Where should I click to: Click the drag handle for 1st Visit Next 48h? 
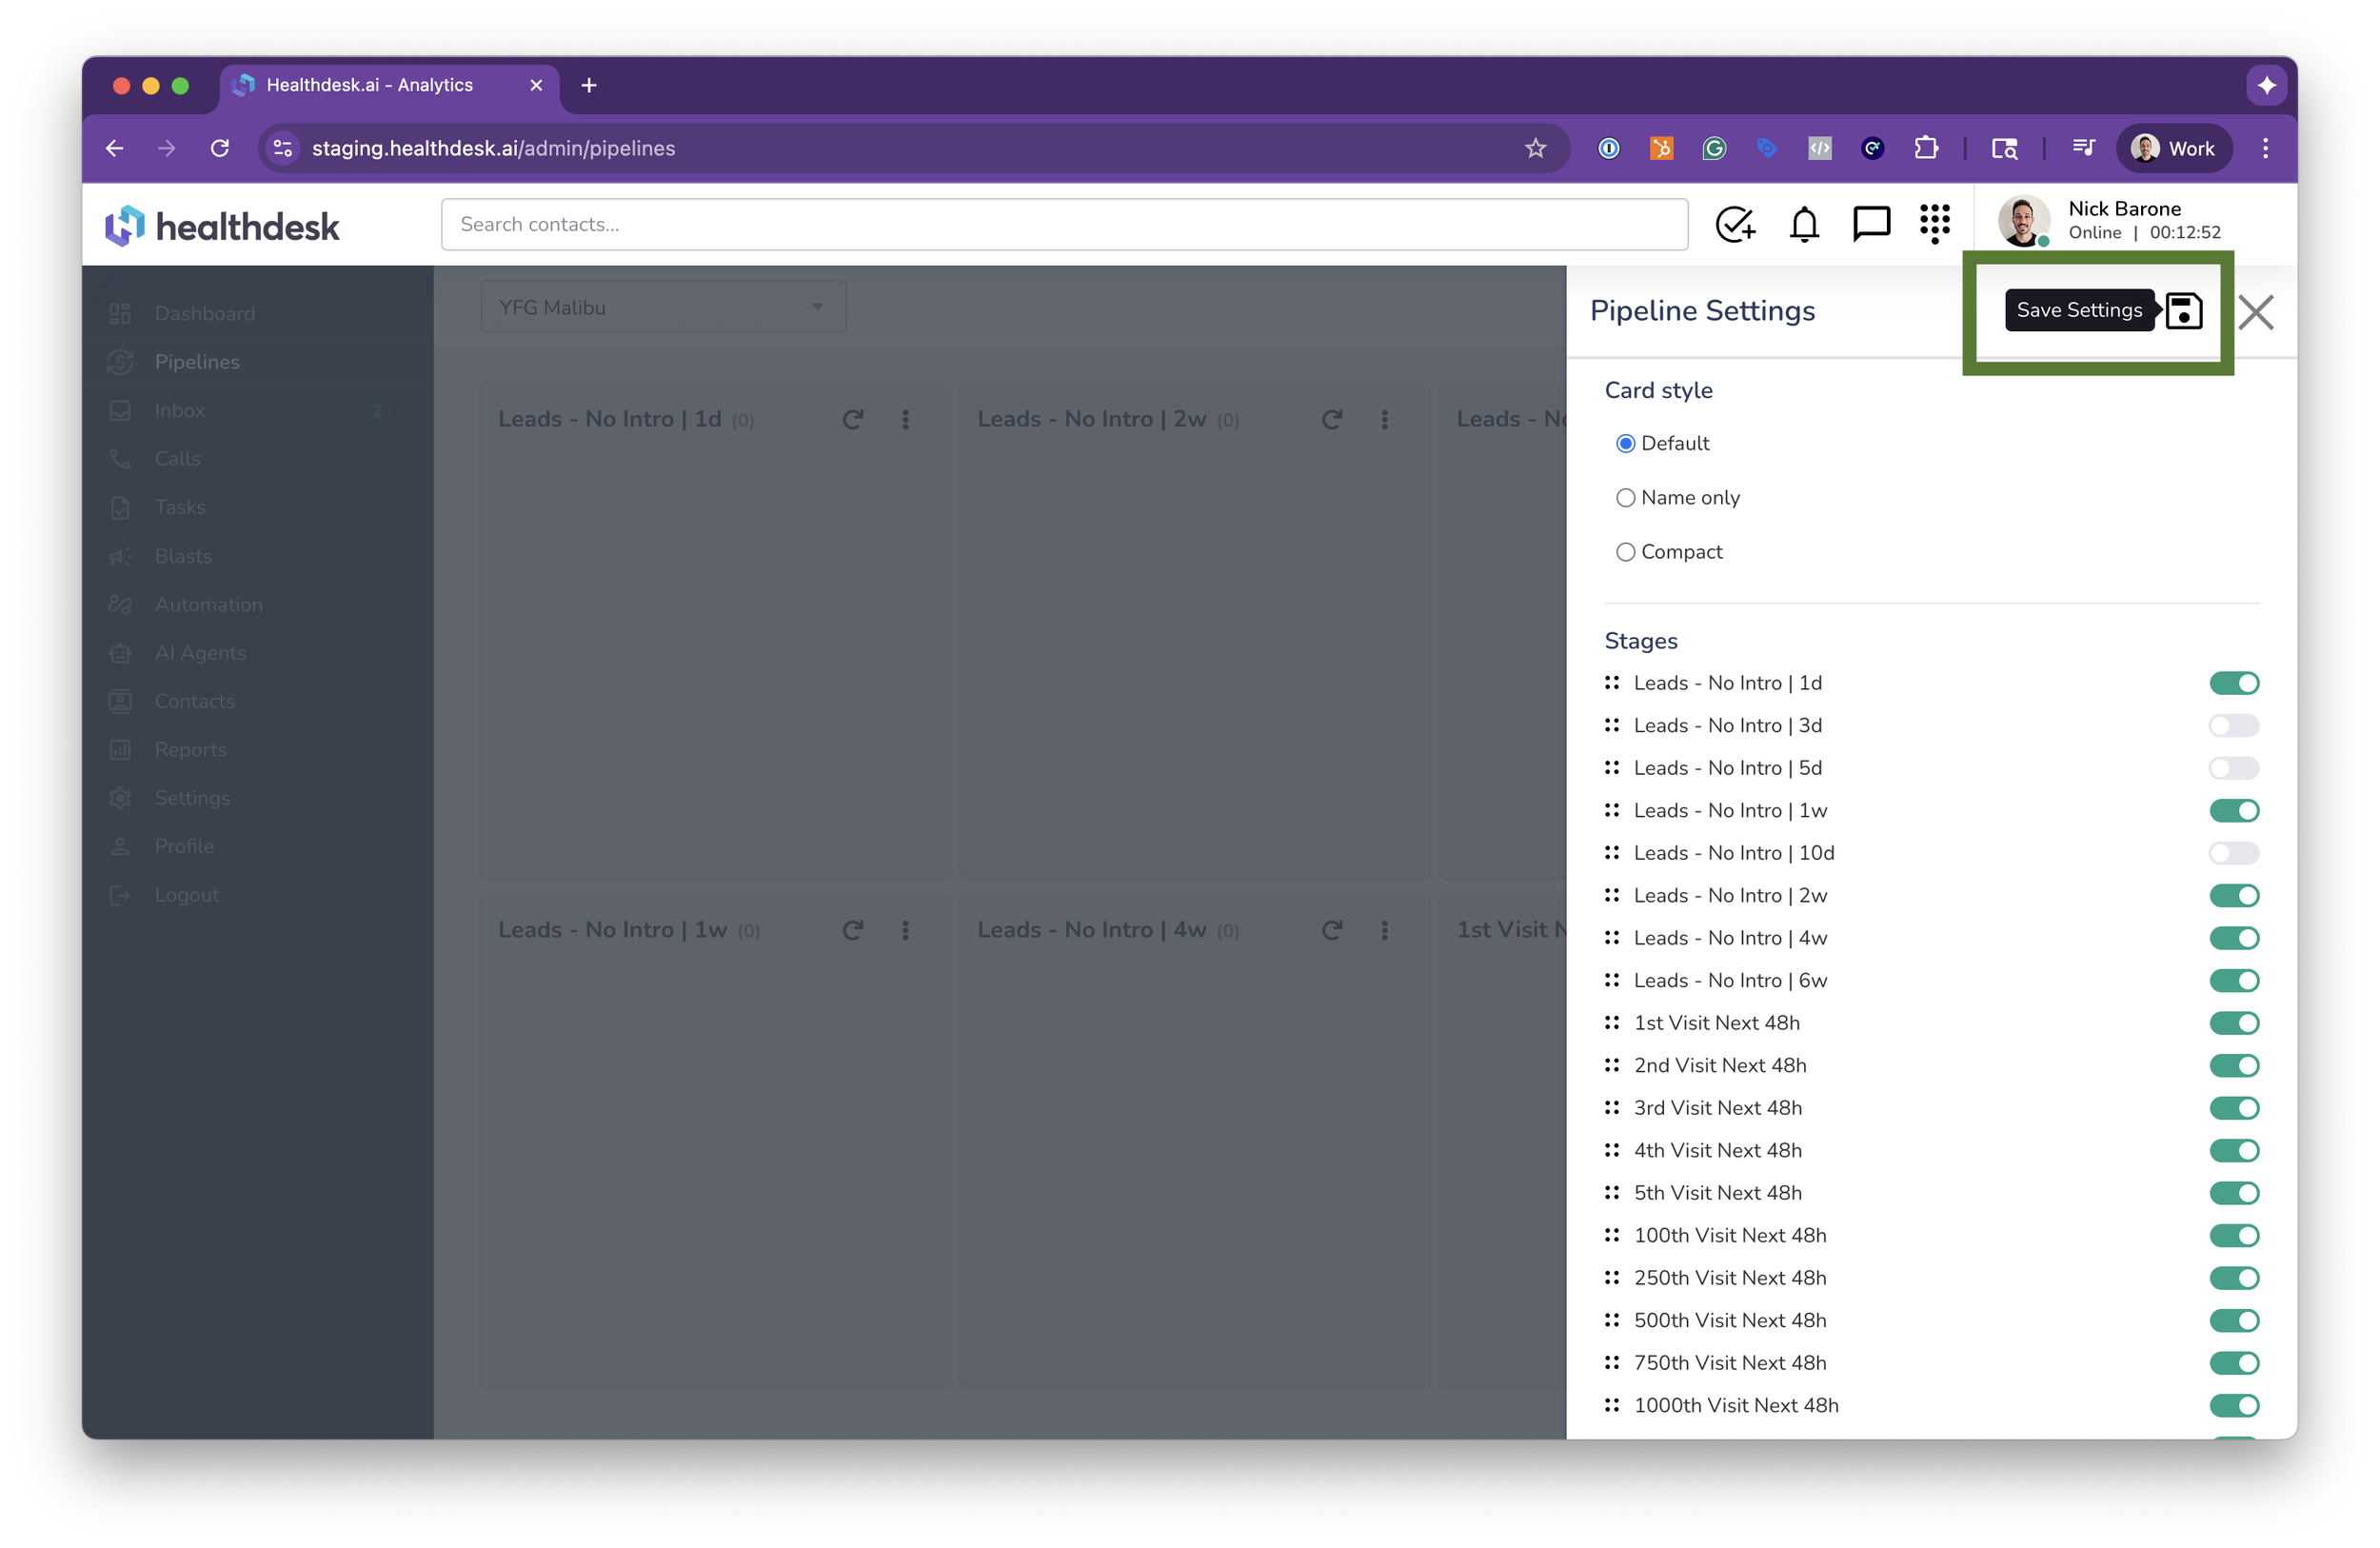click(x=1611, y=1023)
